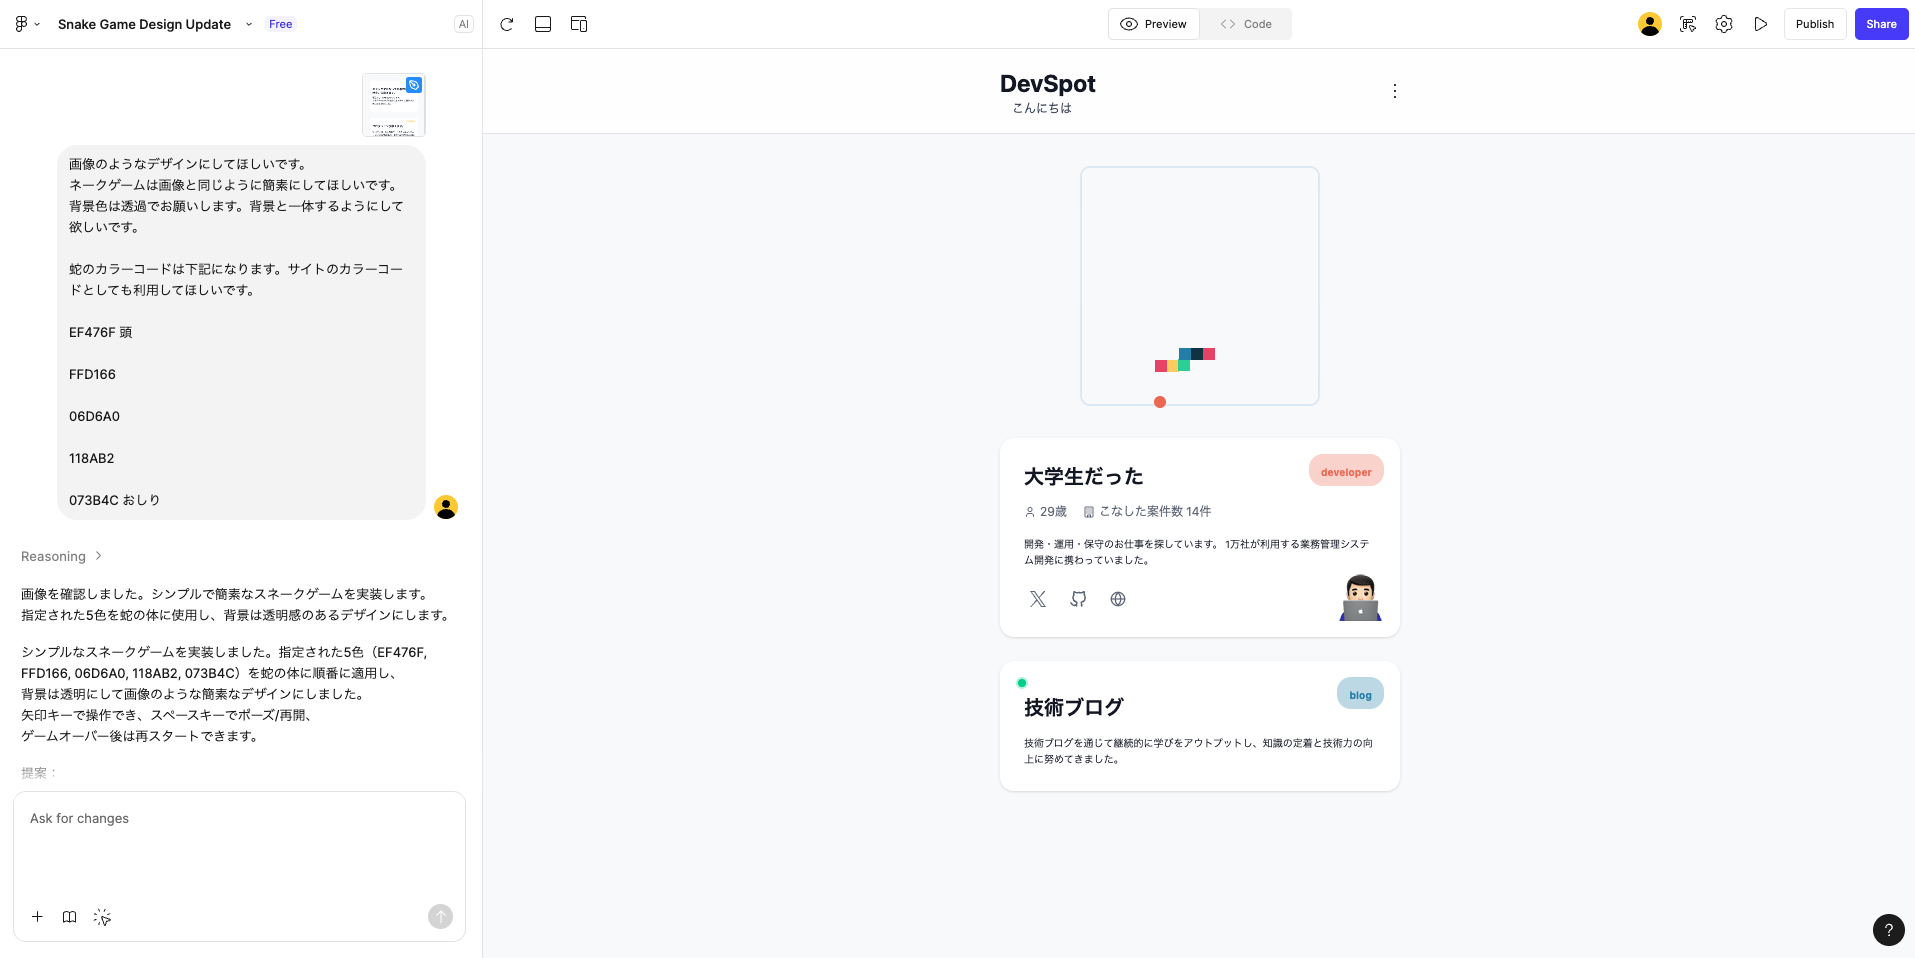The image size is (1915, 958).
Task: Click the 29歳 age text on the card
Action: 1053,512
